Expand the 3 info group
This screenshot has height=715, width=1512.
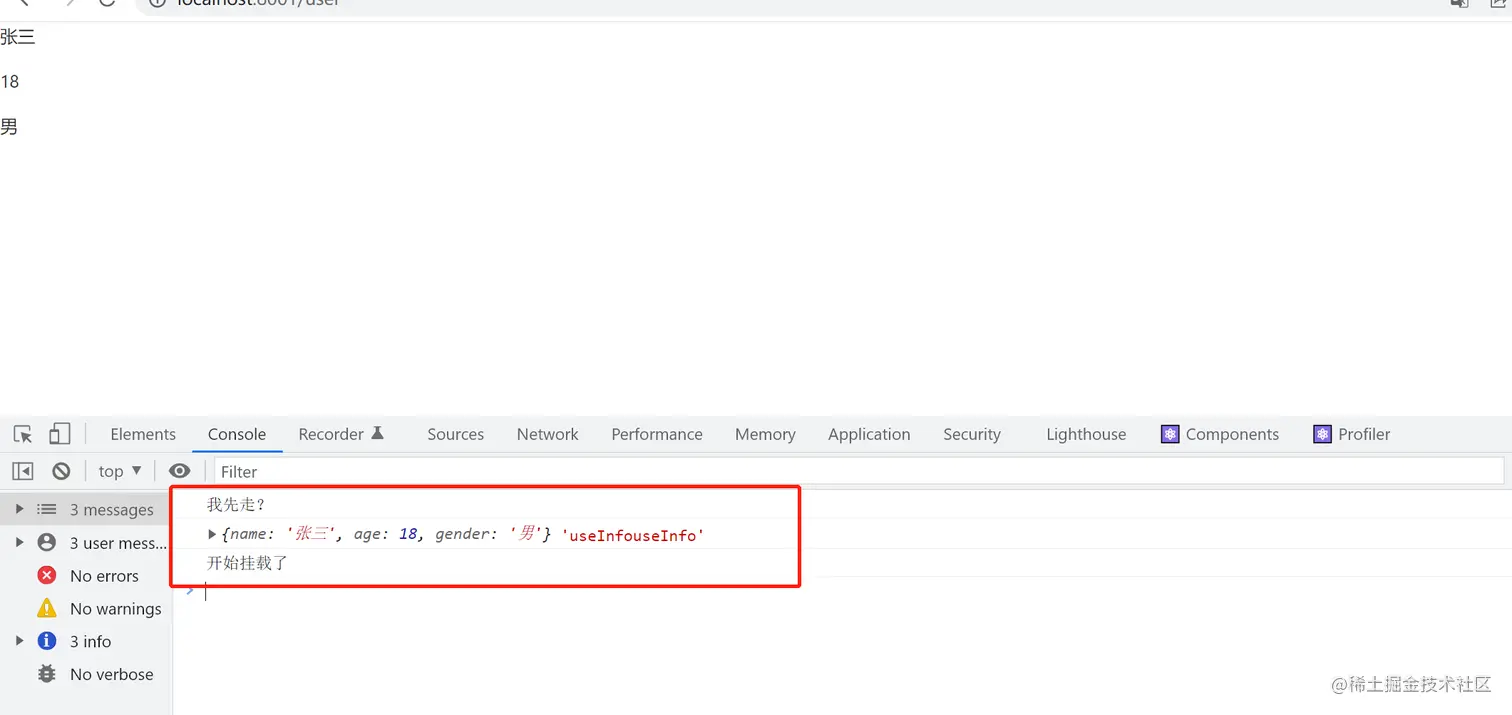[19, 641]
